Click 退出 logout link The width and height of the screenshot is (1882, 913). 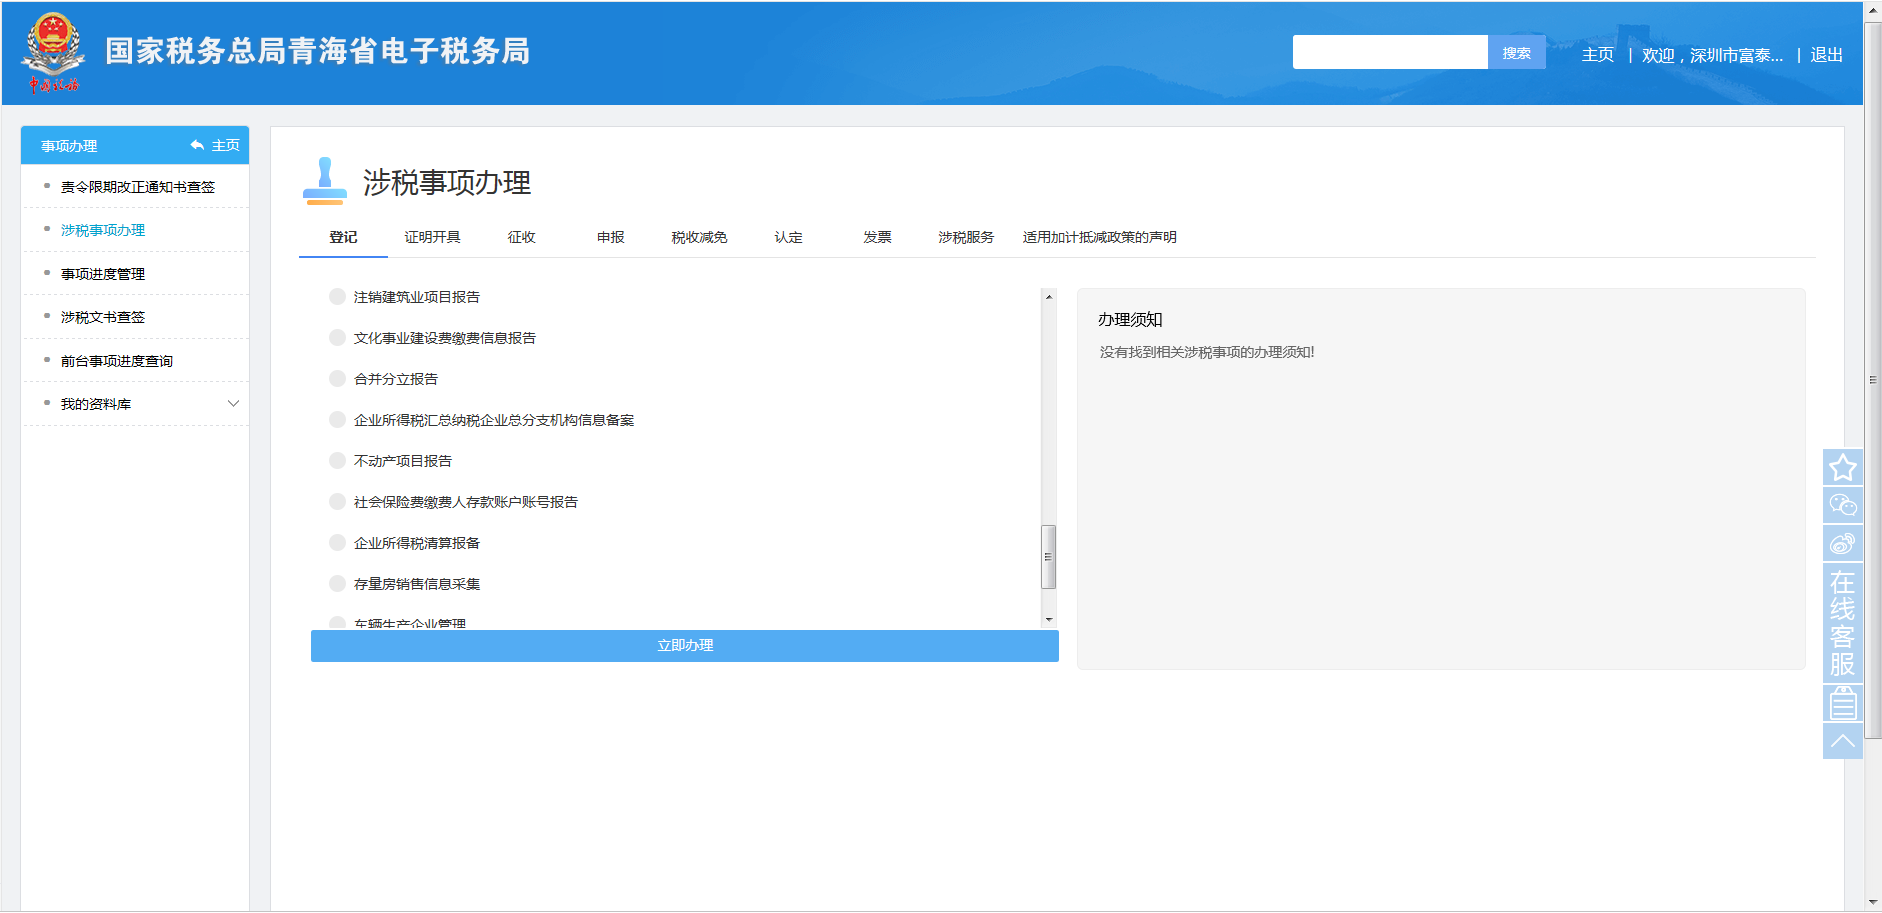click(x=1826, y=55)
